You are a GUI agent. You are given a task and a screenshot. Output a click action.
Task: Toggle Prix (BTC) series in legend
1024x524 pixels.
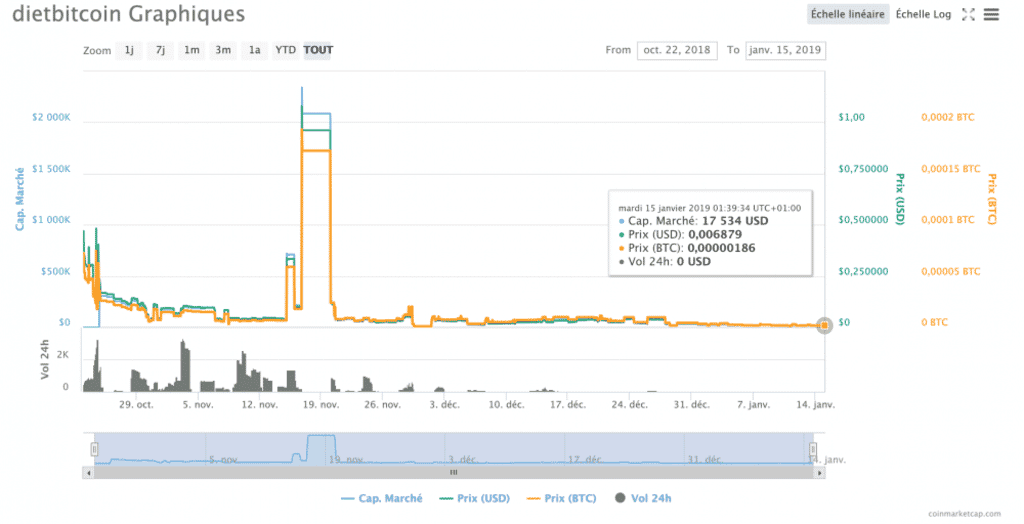click(x=561, y=499)
